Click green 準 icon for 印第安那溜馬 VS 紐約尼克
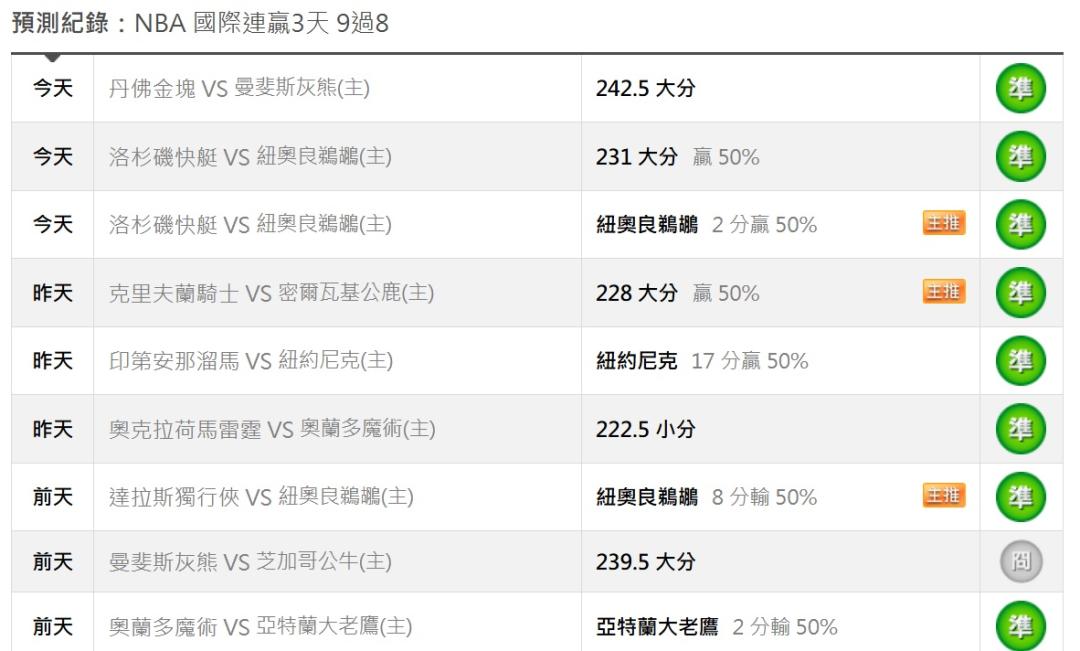This screenshot has height=651, width=1080. (x=1020, y=361)
